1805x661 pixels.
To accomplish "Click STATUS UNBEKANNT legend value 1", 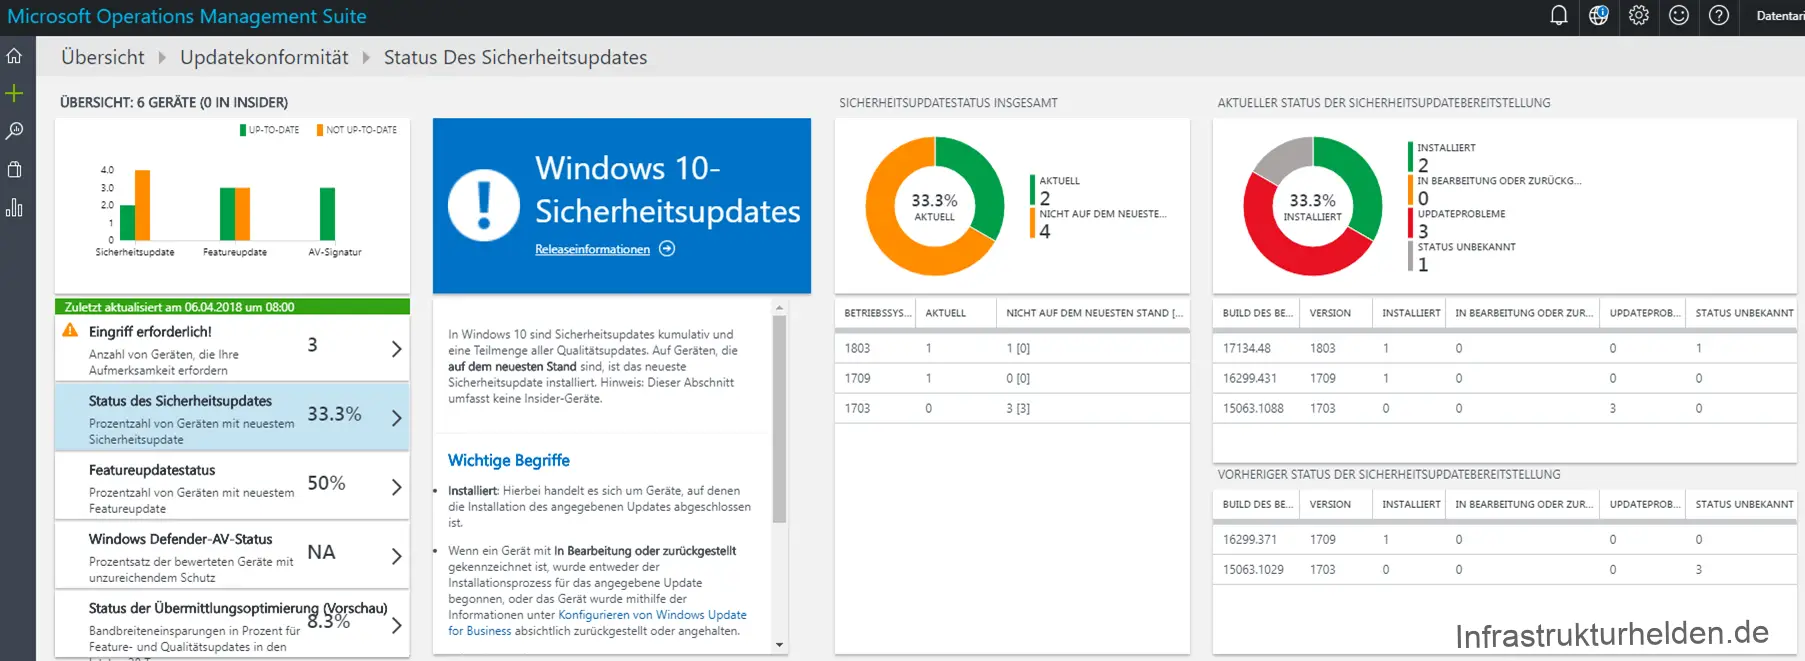I will click(1423, 264).
